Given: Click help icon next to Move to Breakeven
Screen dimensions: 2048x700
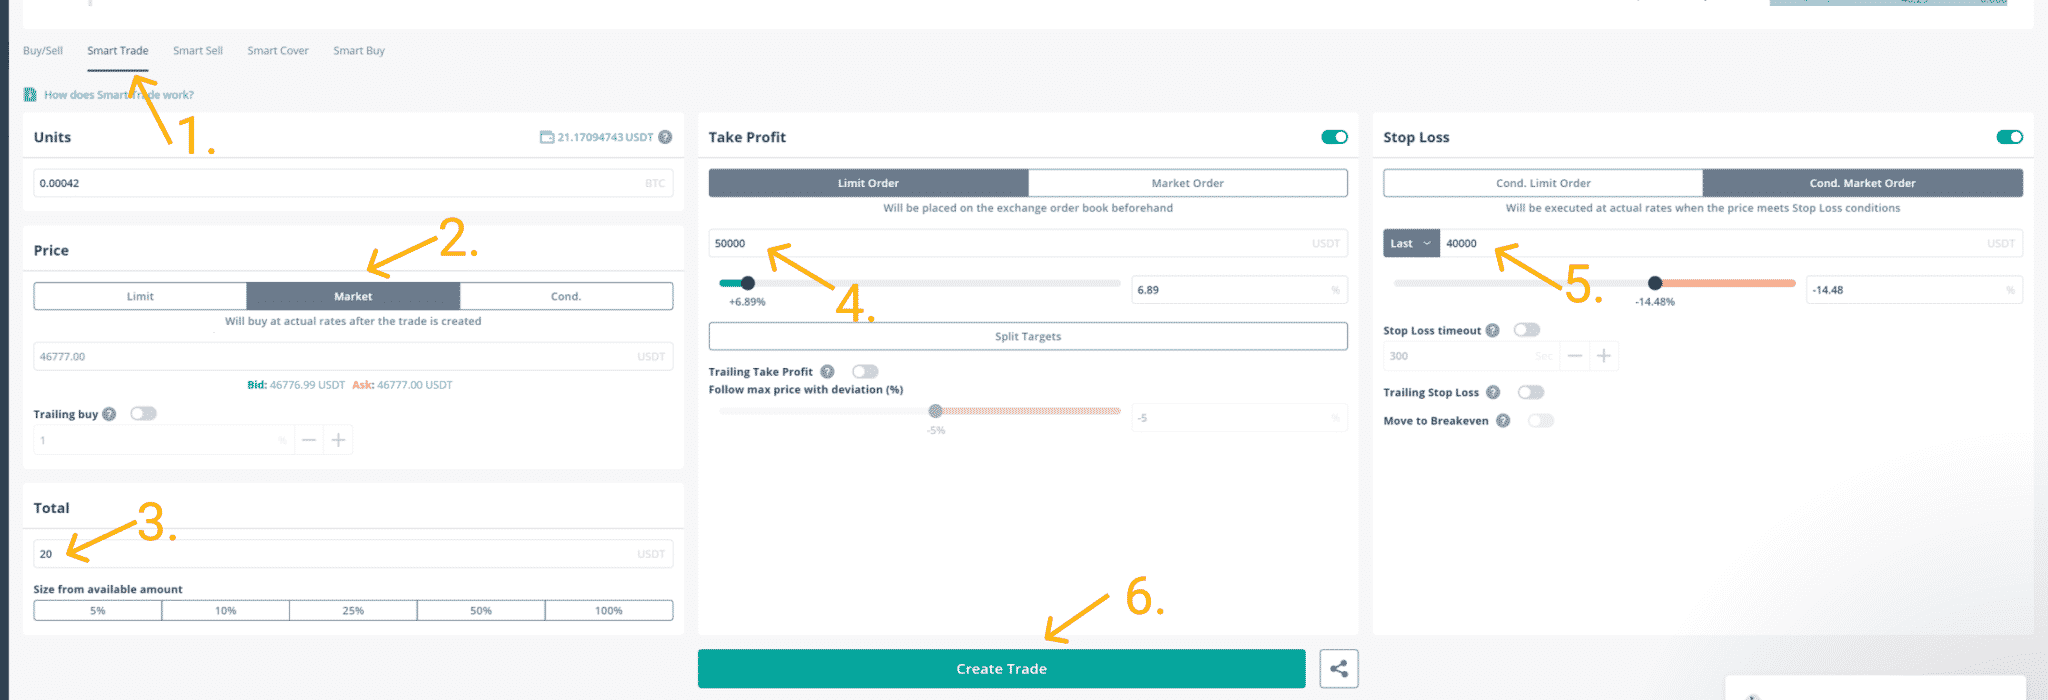Looking at the screenshot, I should pyautogui.click(x=1502, y=421).
